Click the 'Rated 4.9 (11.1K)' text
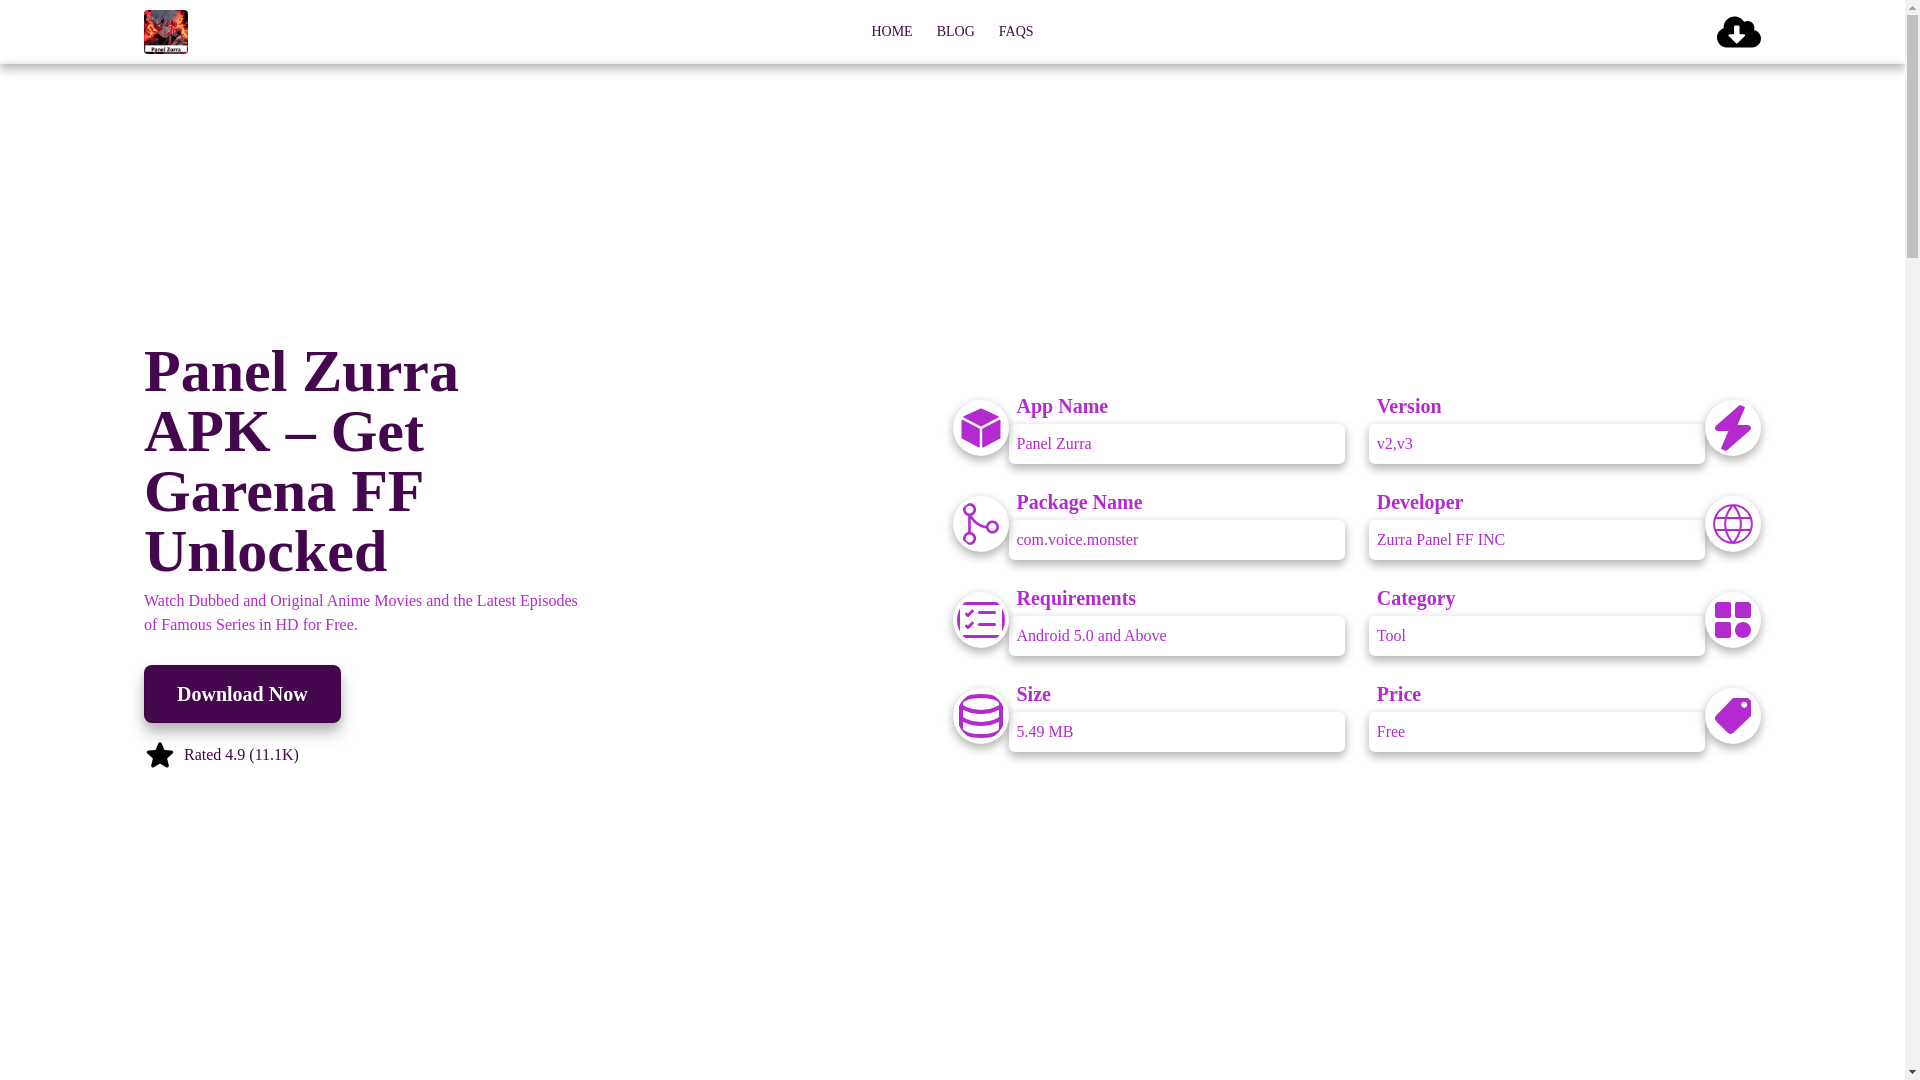This screenshot has height=1080, width=1920. coord(241,755)
